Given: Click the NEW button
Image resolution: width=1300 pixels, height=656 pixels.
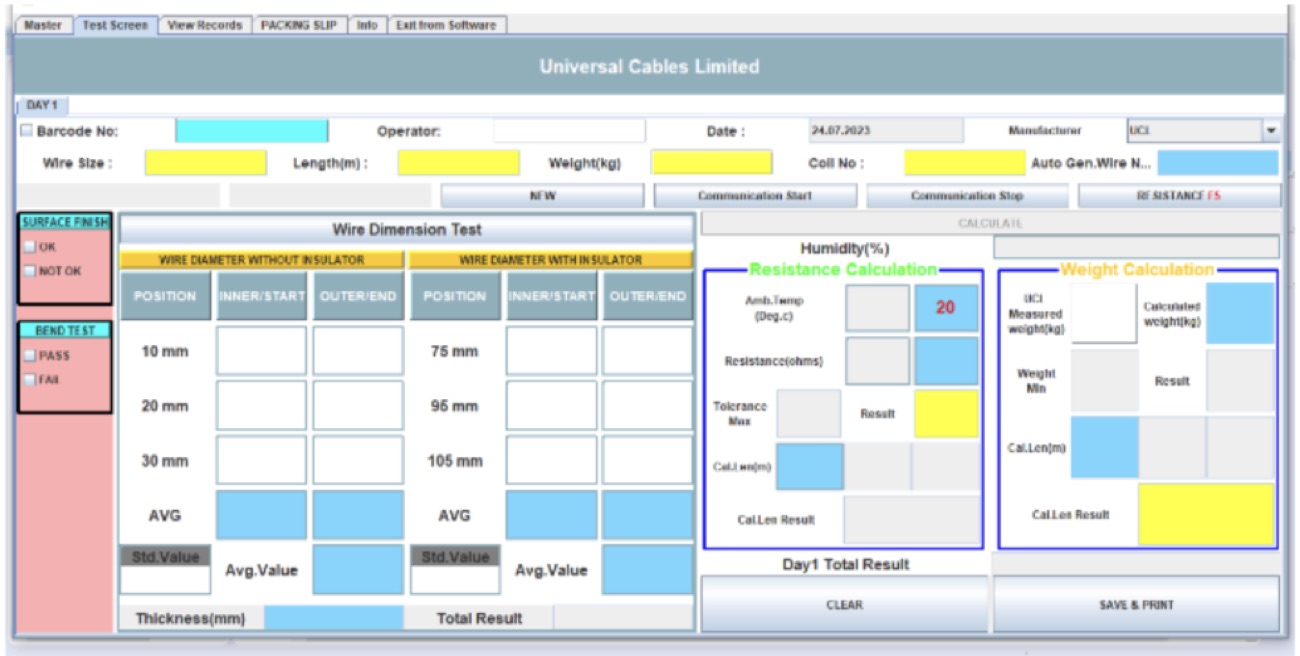Looking at the screenshot, I should point(543,196).
